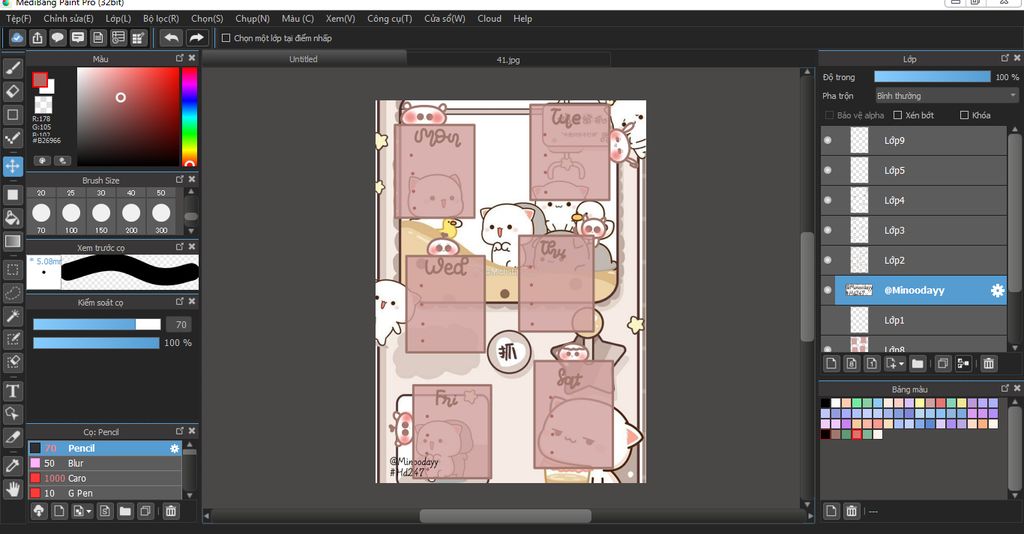Click the red foreground color swatch
Screen dimensions: 1024x534
tap(40, 80)
